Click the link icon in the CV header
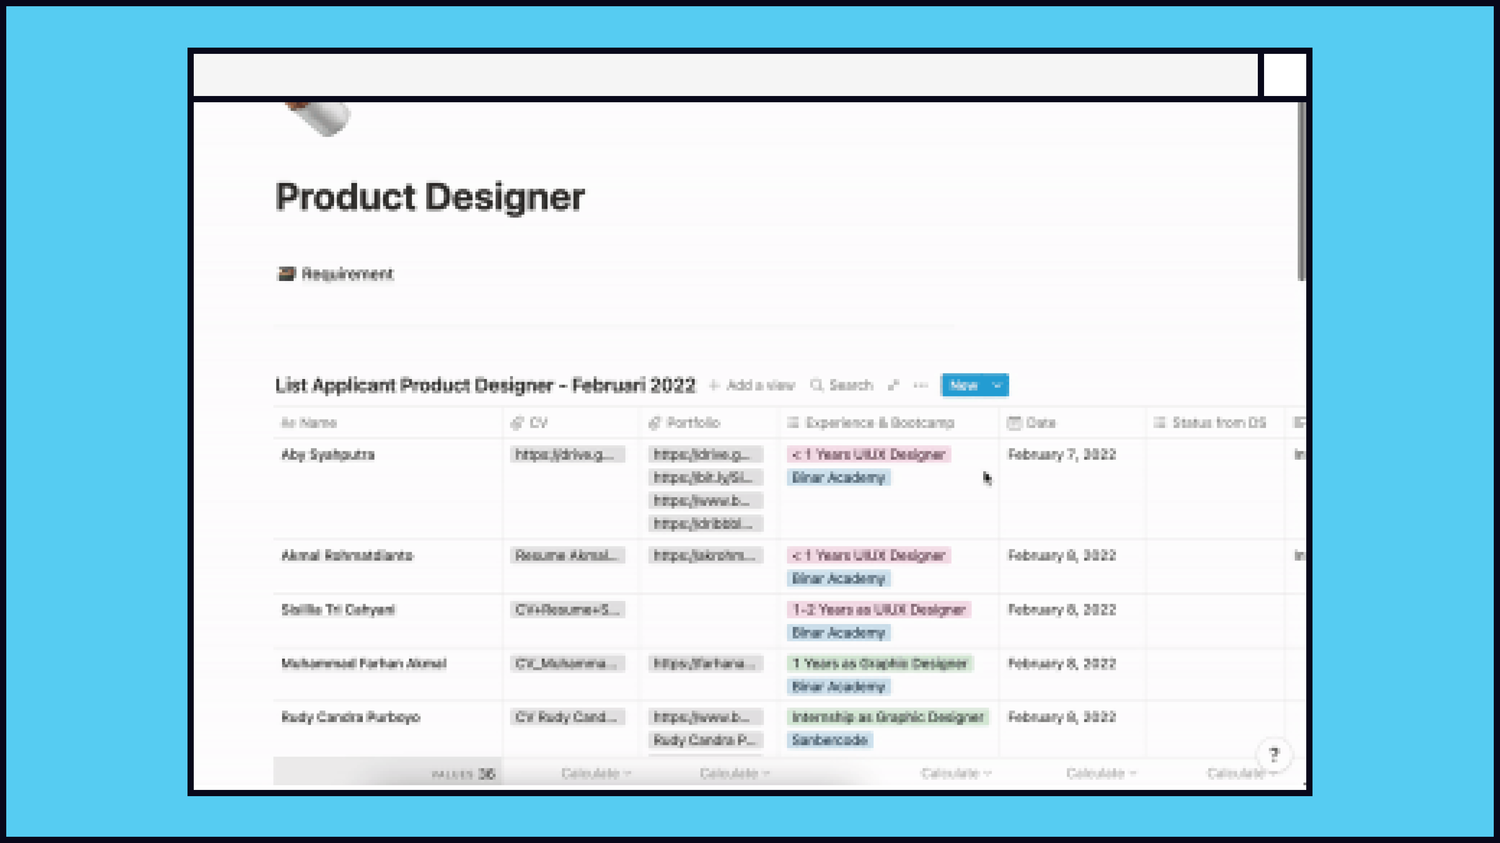This screenshot has height=843, width=1500. pyautogui.click(x=517, y=423)
